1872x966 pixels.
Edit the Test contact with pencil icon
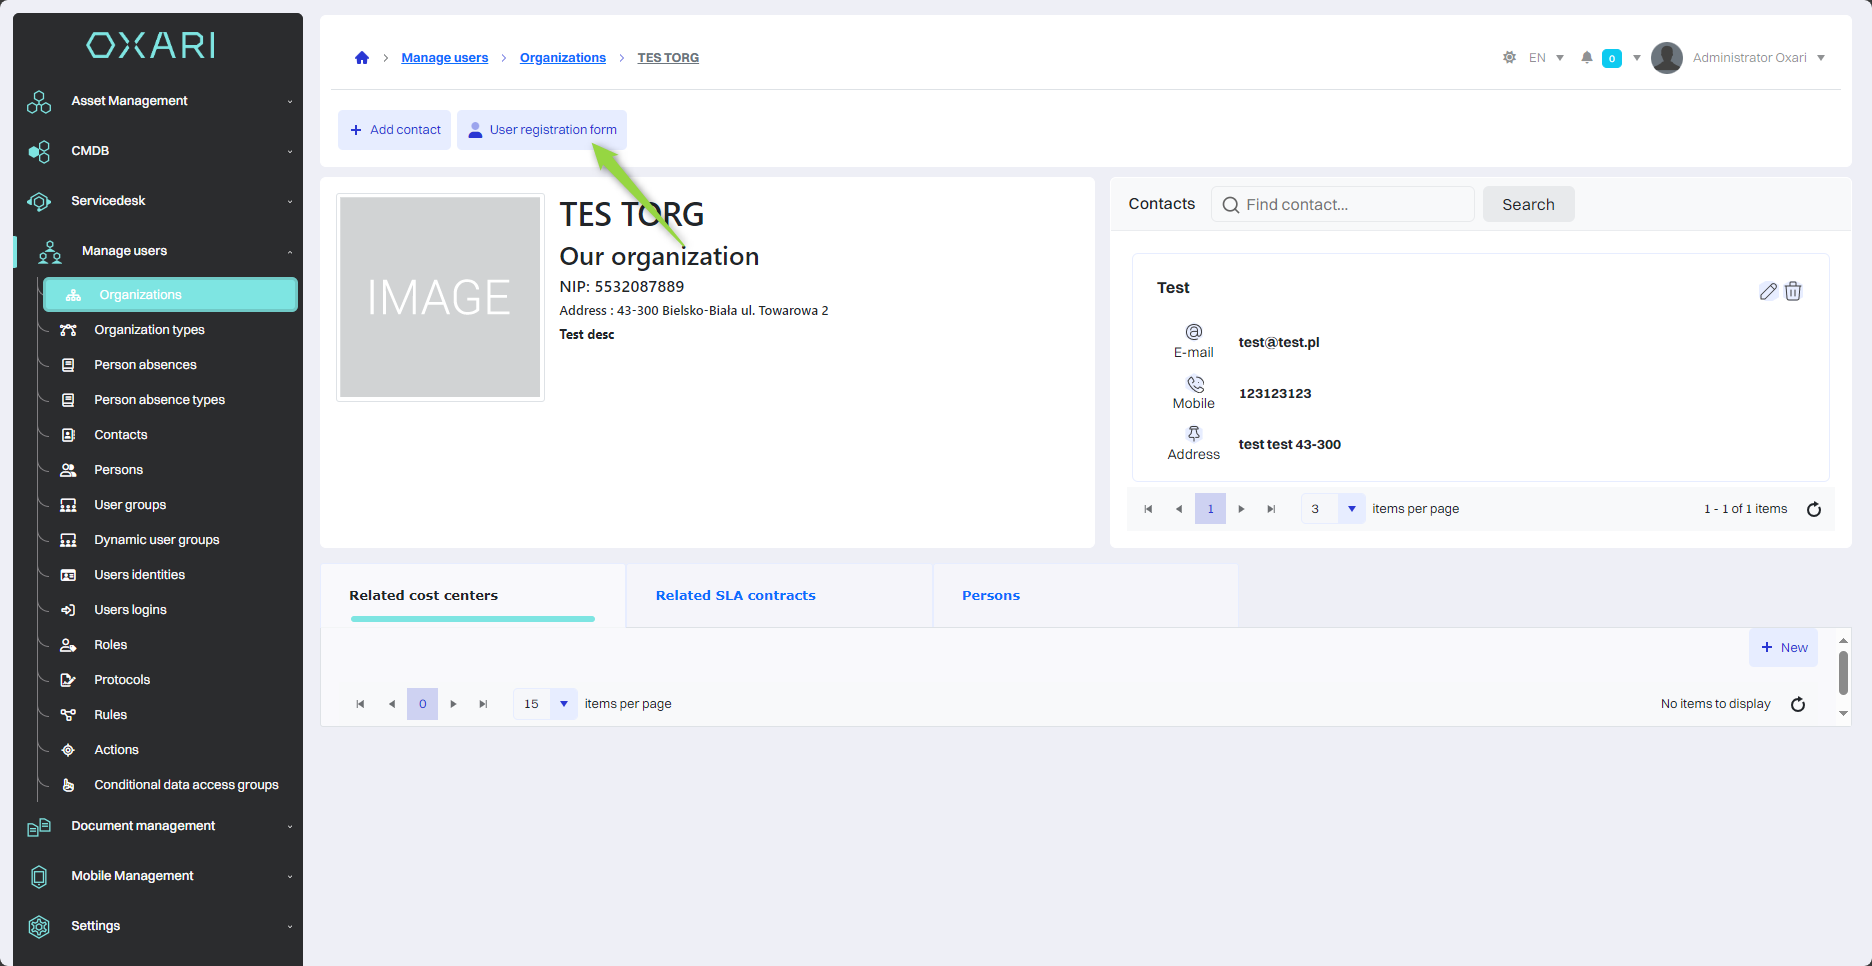click(1768, 291)
